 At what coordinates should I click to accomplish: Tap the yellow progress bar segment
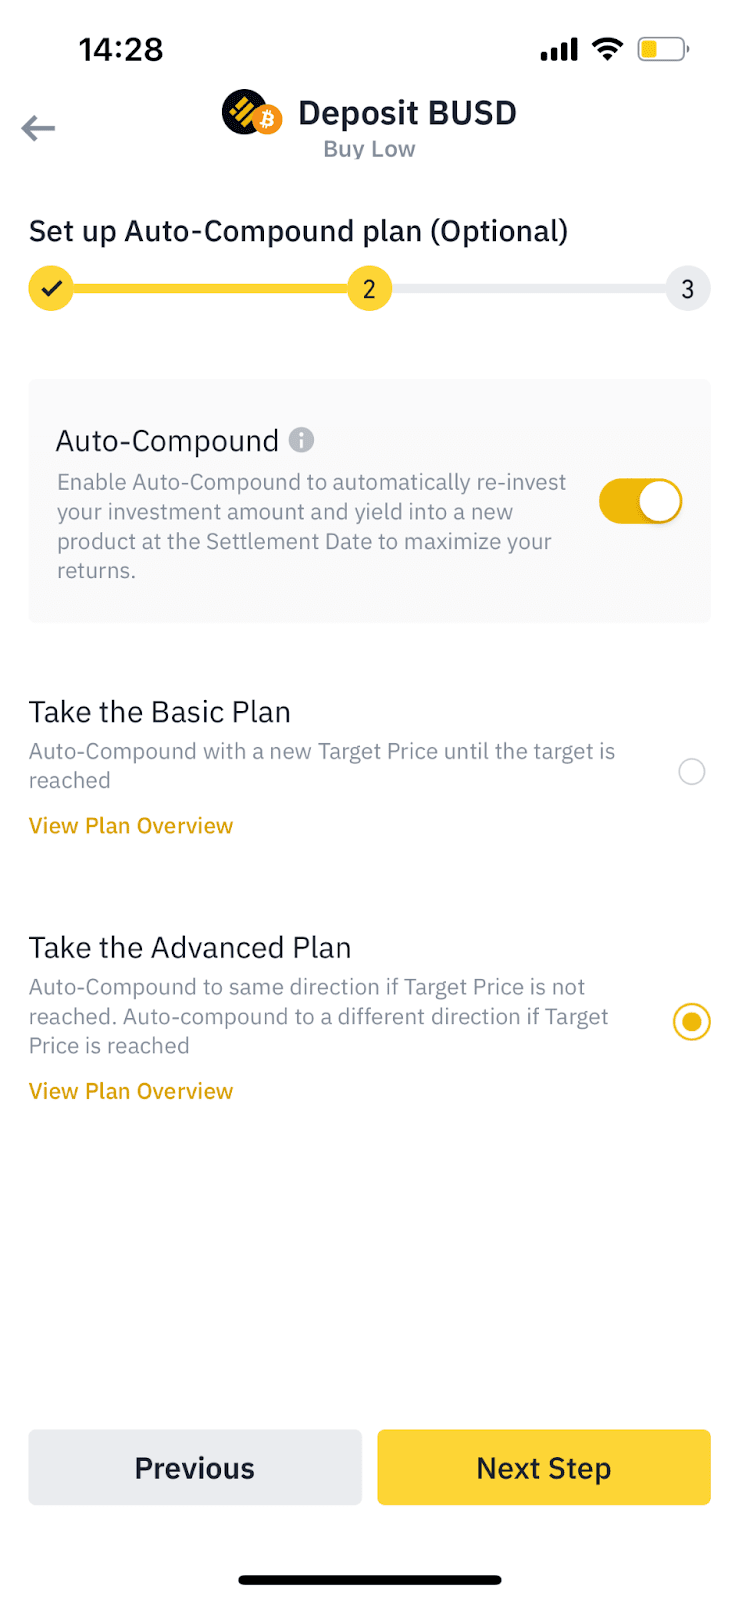210,289
